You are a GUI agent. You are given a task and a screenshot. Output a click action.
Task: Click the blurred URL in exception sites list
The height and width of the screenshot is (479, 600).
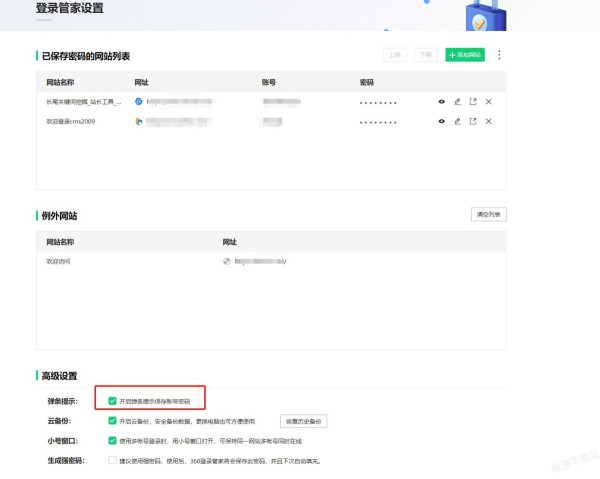point(260,261)
